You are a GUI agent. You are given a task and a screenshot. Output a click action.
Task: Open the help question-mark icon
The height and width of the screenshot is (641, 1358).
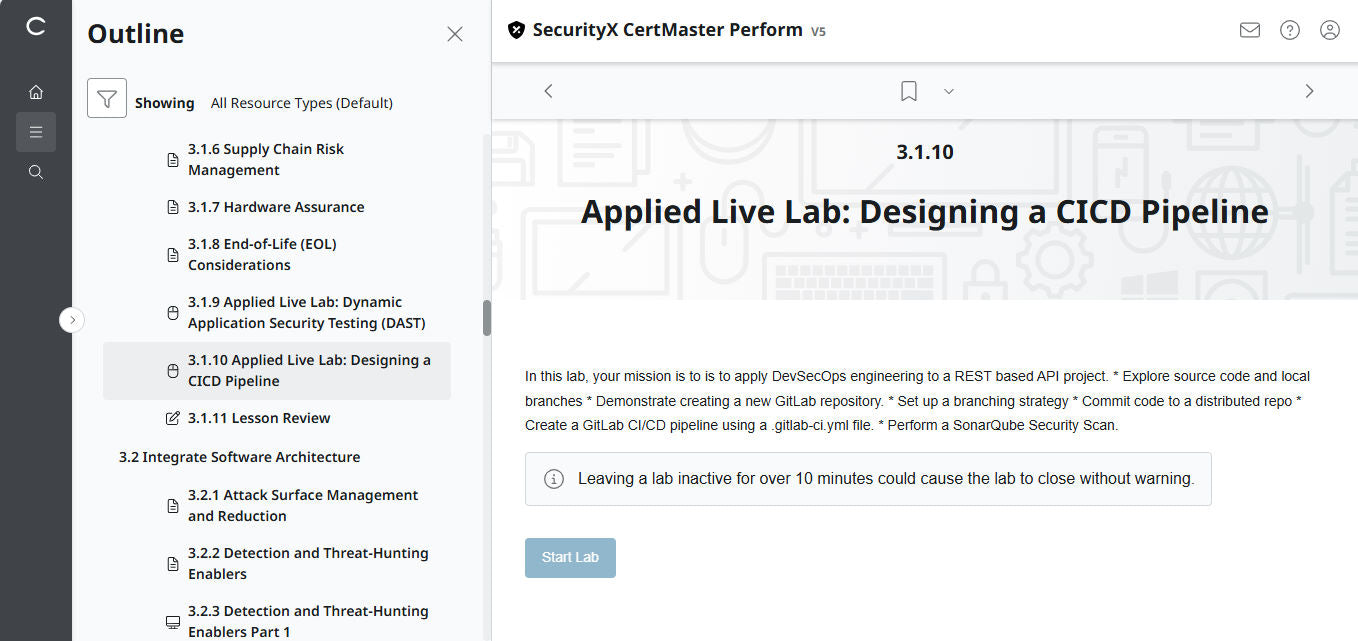tap(1289, 30)
